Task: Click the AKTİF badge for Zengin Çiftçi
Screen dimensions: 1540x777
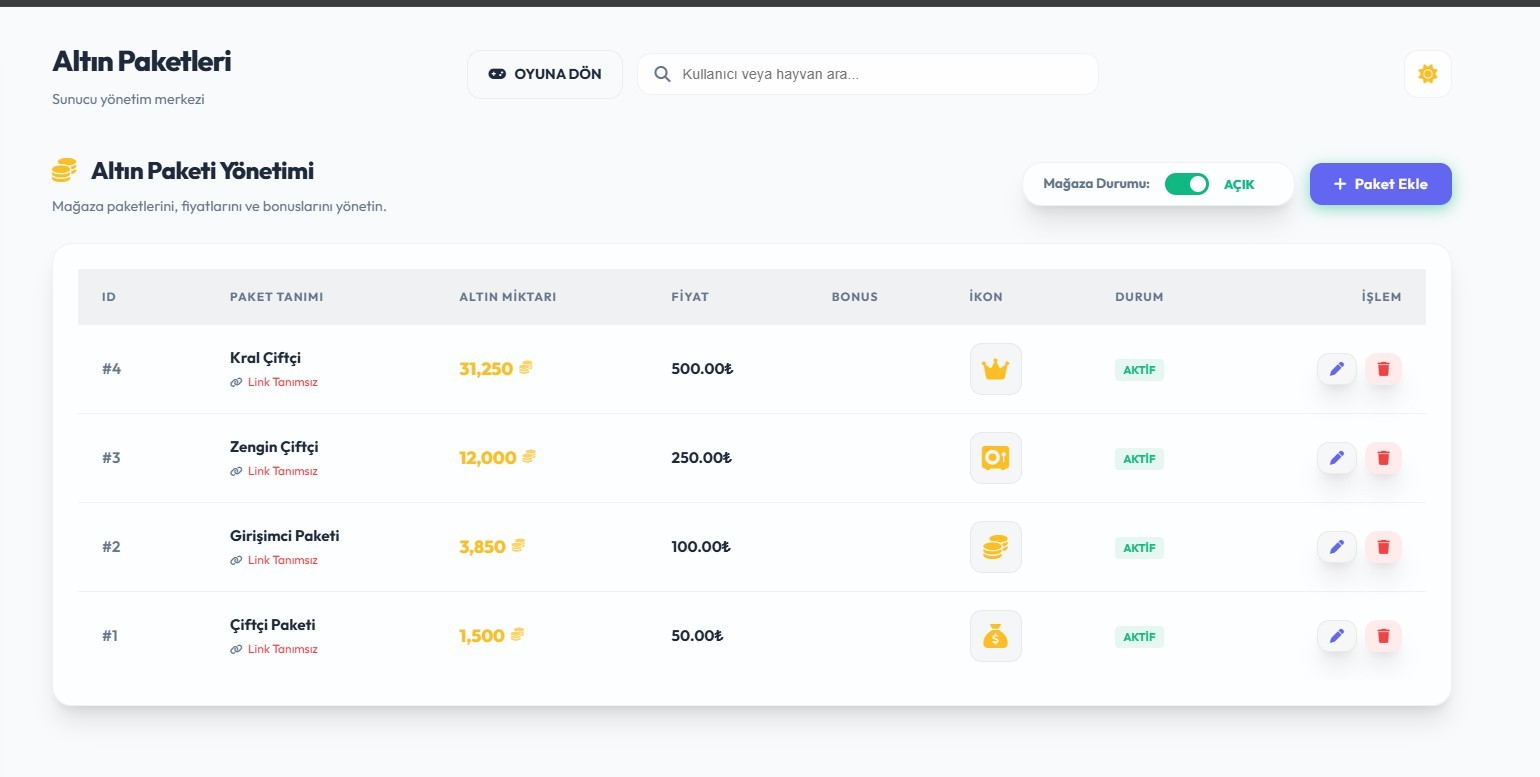Action: click(1139, 459)
